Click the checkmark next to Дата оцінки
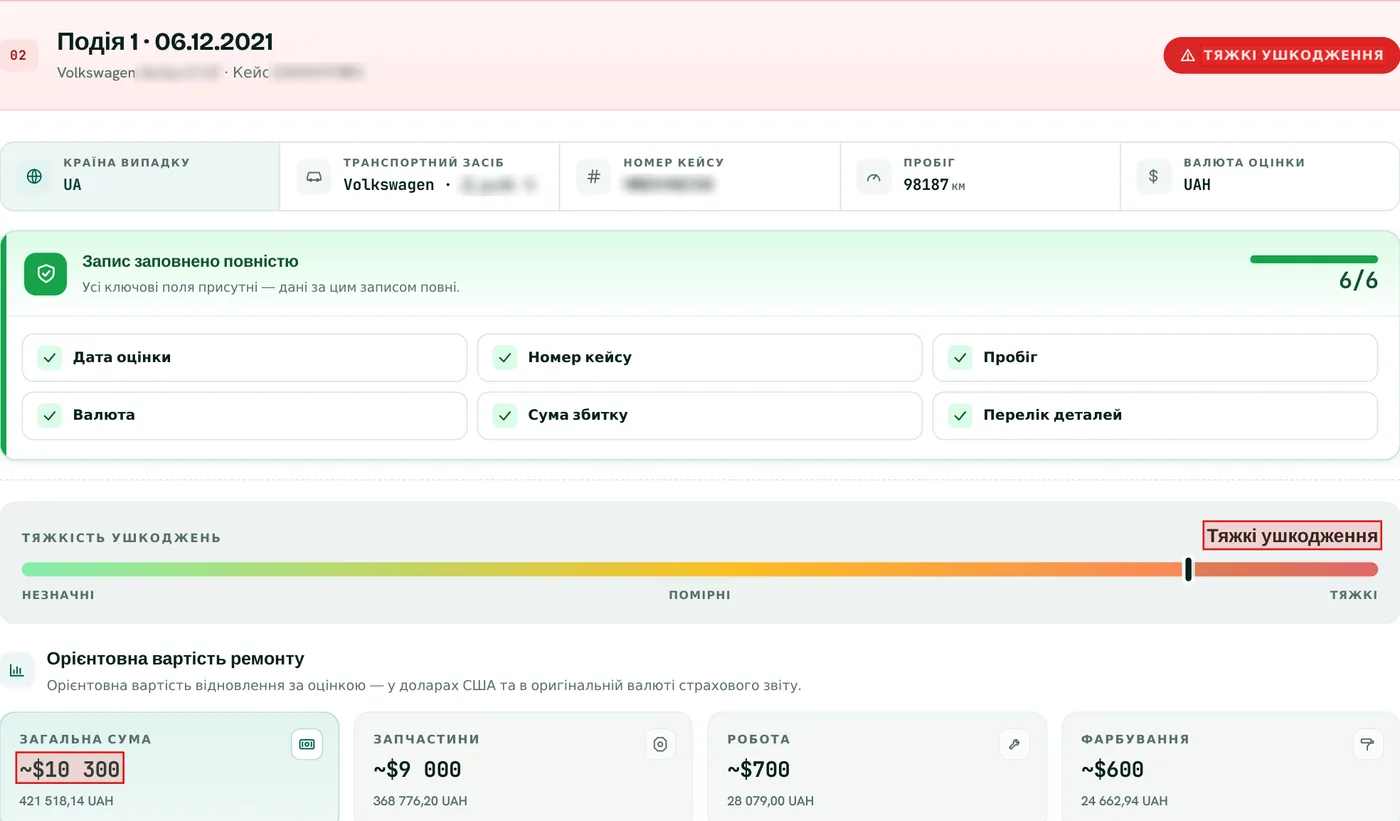The image size is (1400, 821). coord(50,358)
